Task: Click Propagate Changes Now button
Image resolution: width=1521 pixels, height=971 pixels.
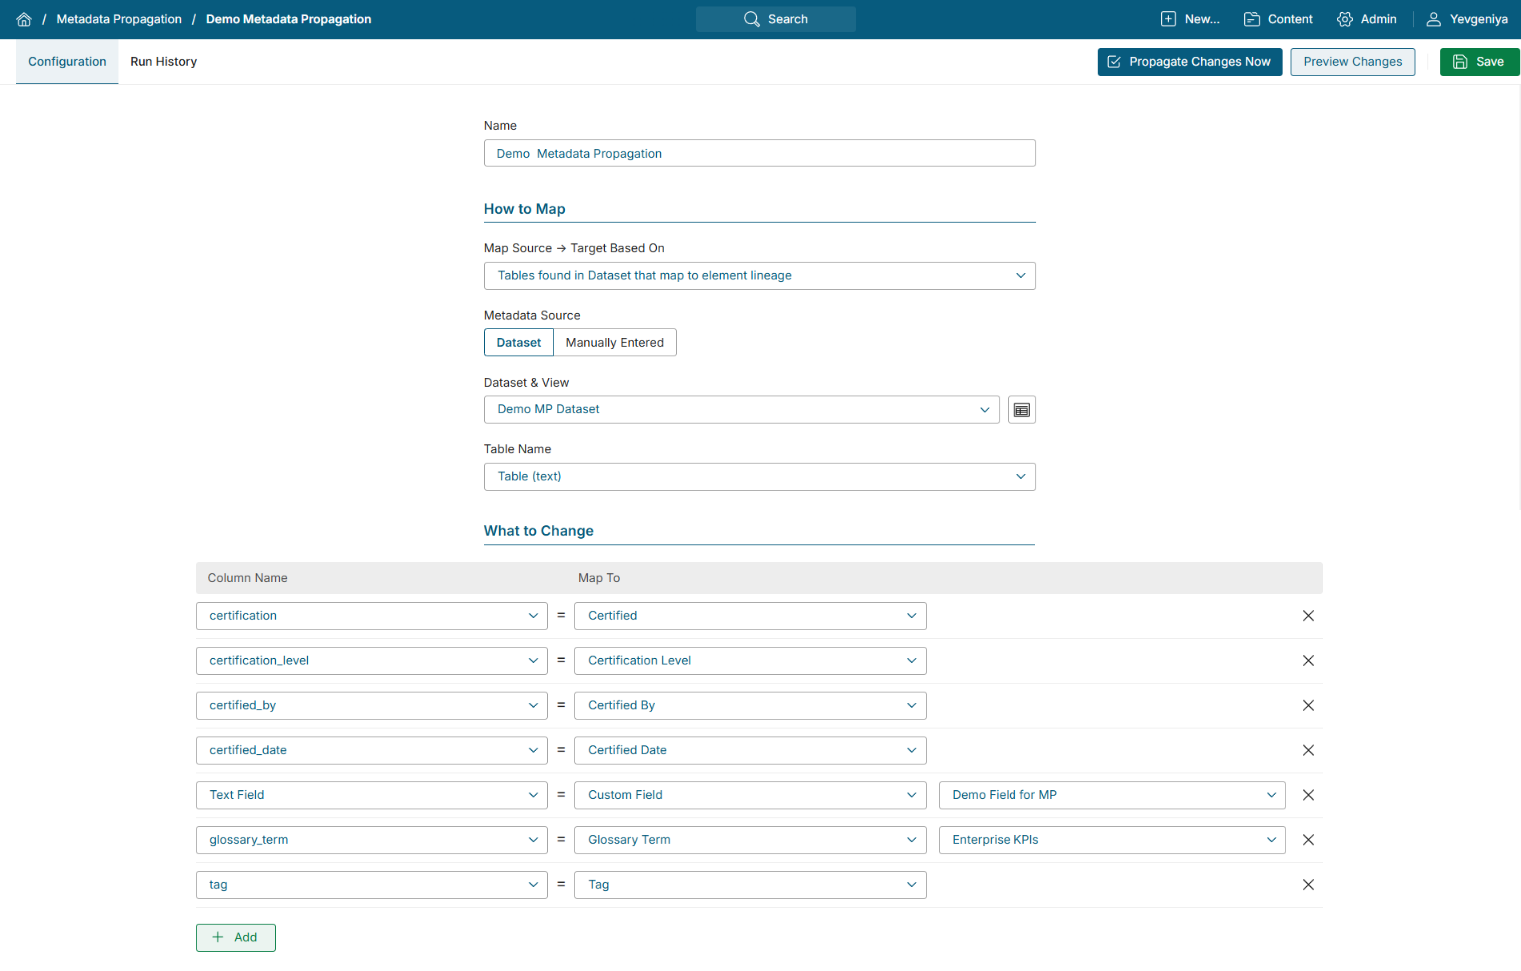Action: coord(1189,62)
